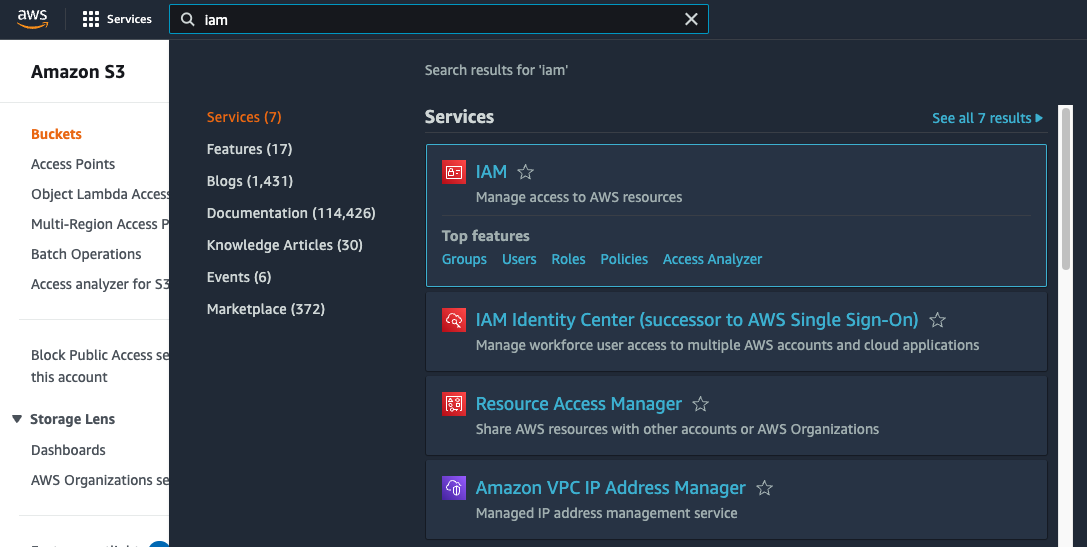Open IAM Identity Center link
Image resolution: width=1087 pixels, height=547 pixels.
697,320
